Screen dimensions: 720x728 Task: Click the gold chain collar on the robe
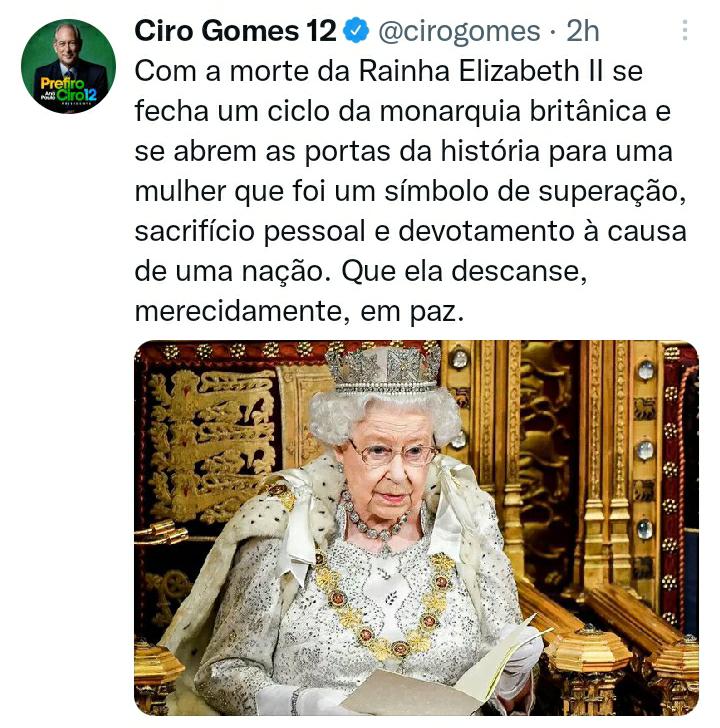[383, 606]
